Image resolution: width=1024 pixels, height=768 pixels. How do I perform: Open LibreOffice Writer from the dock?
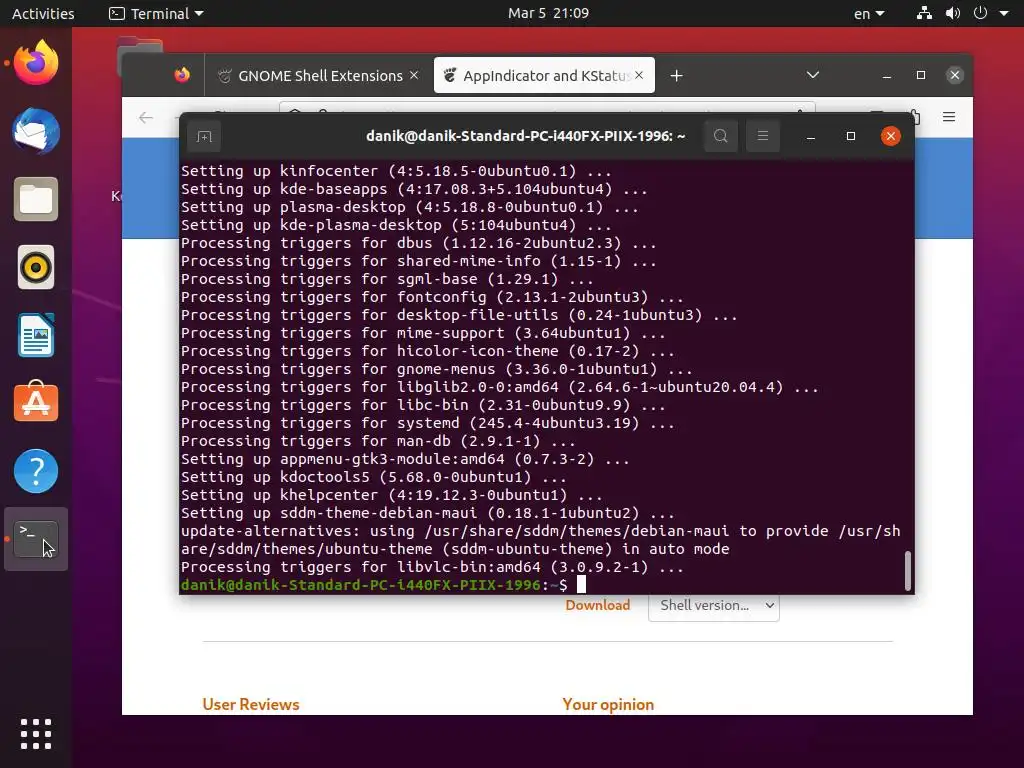[36, 335]
